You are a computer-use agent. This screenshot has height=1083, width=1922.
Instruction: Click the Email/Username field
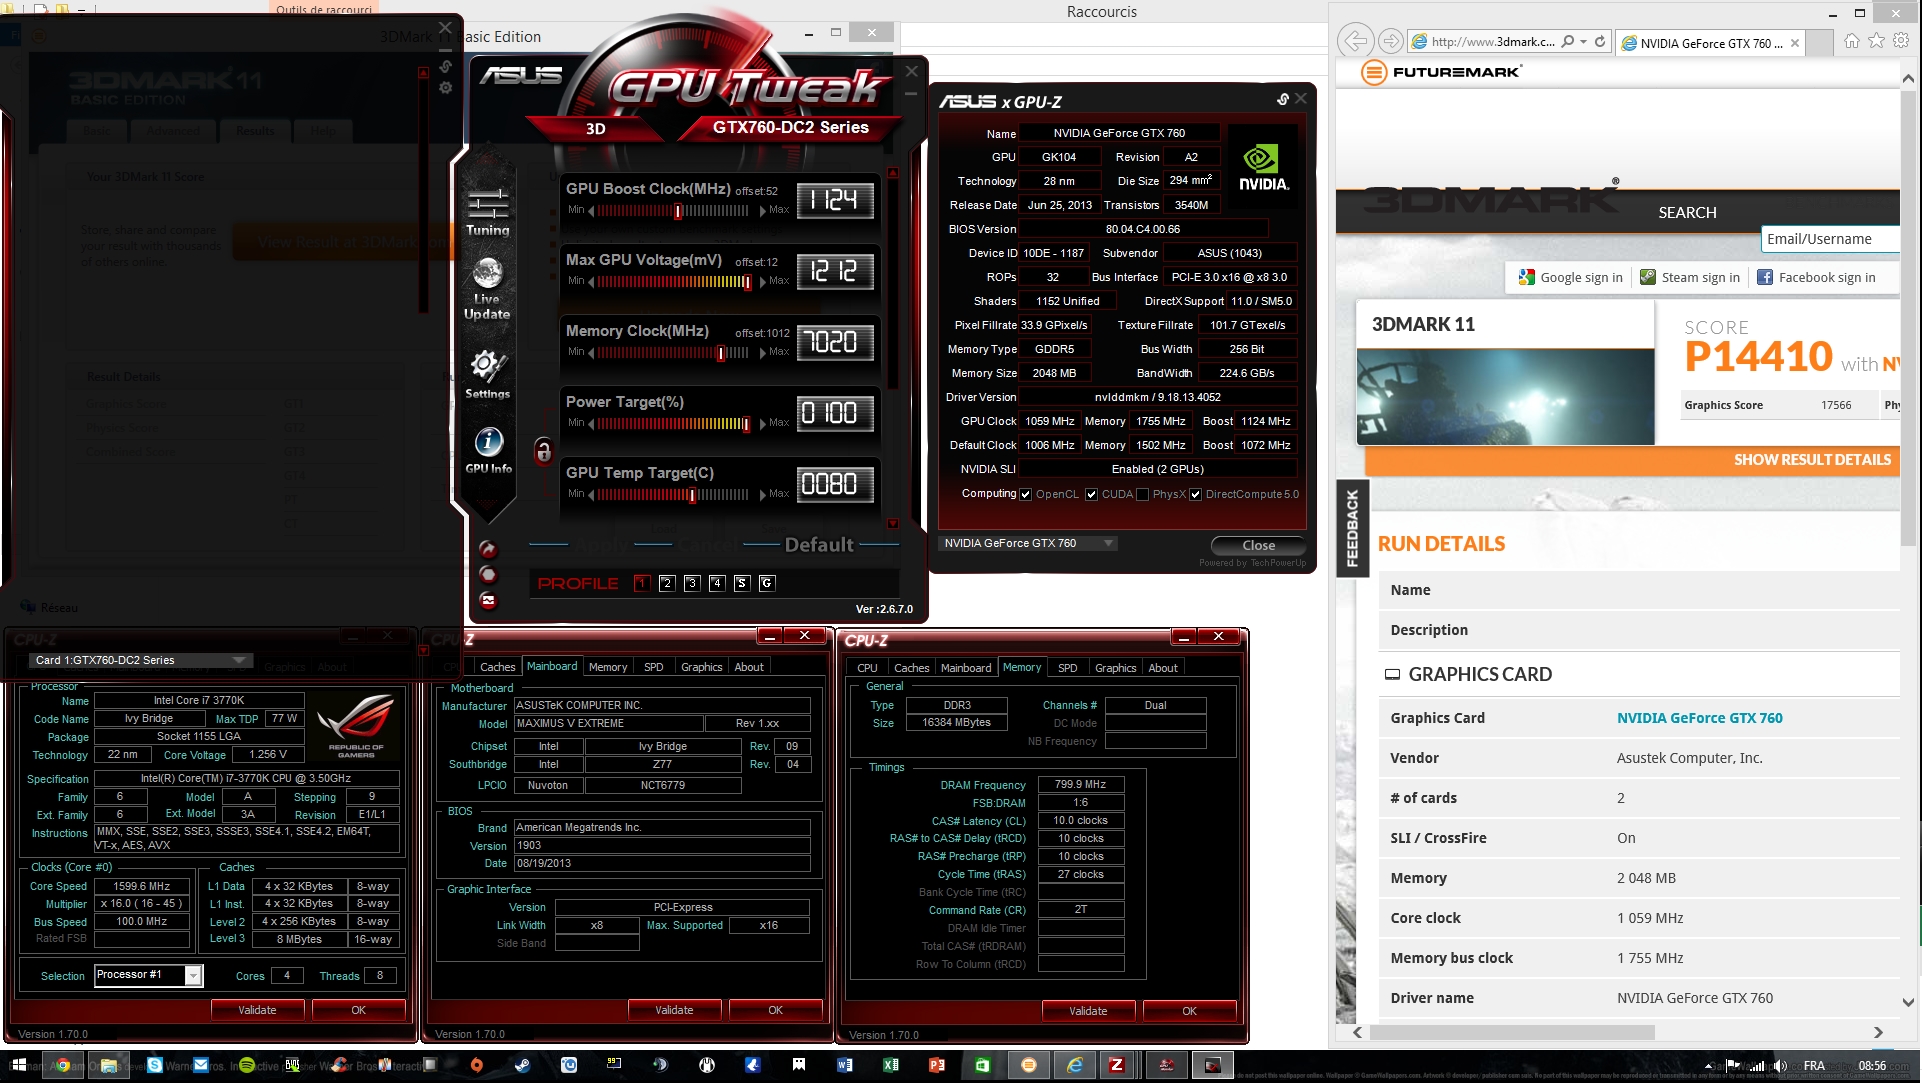tap(1829, 239)
